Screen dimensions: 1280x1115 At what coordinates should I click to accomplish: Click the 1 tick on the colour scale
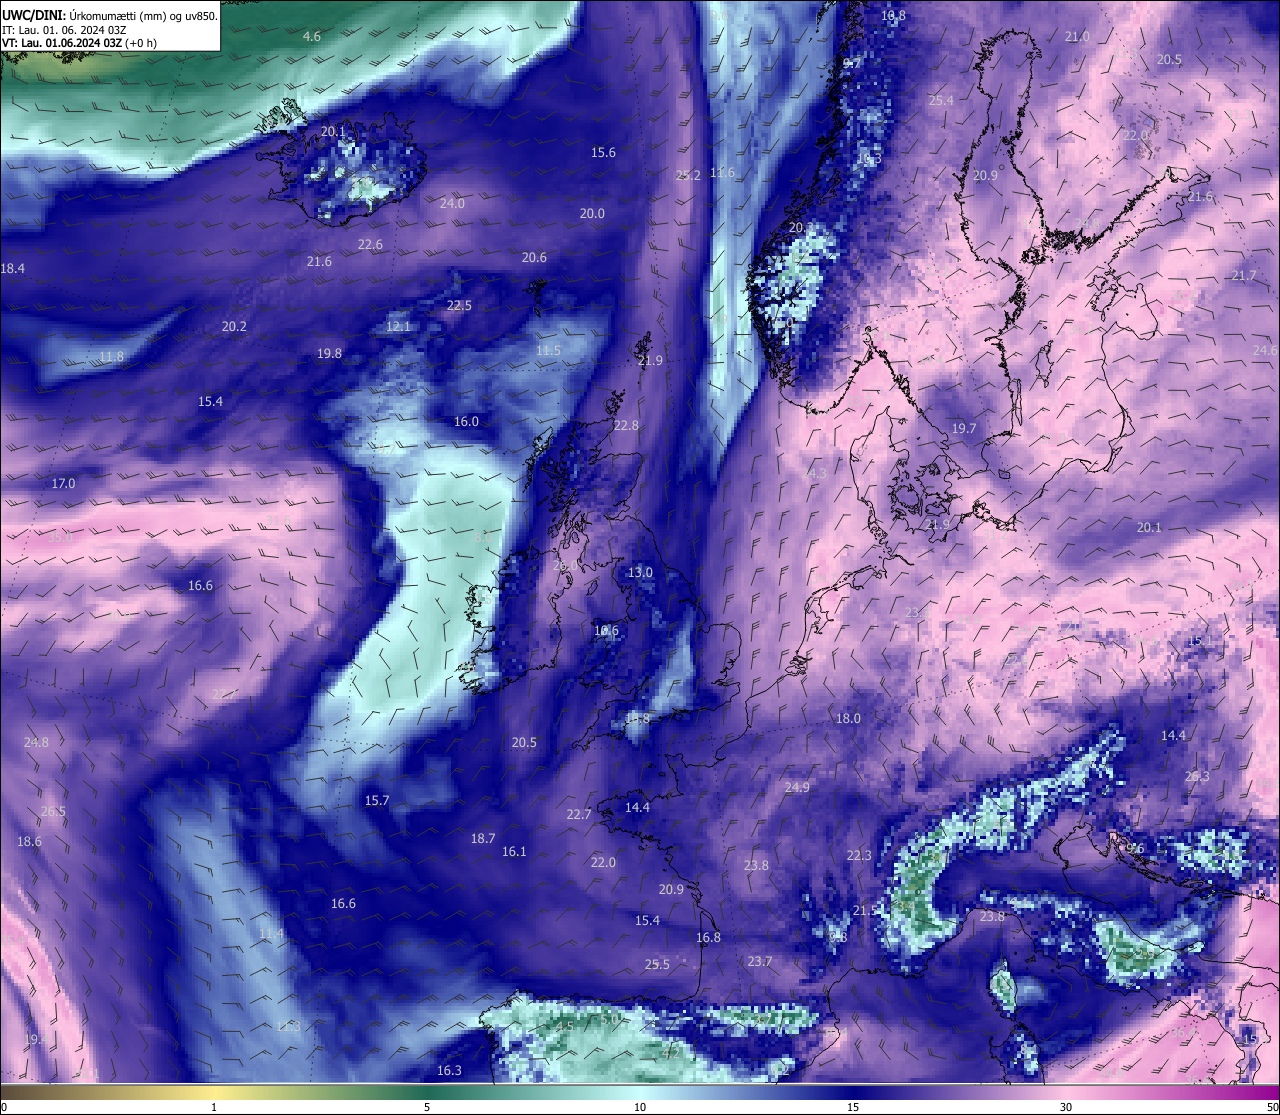pyautogui.click(x=214, y=1107)
